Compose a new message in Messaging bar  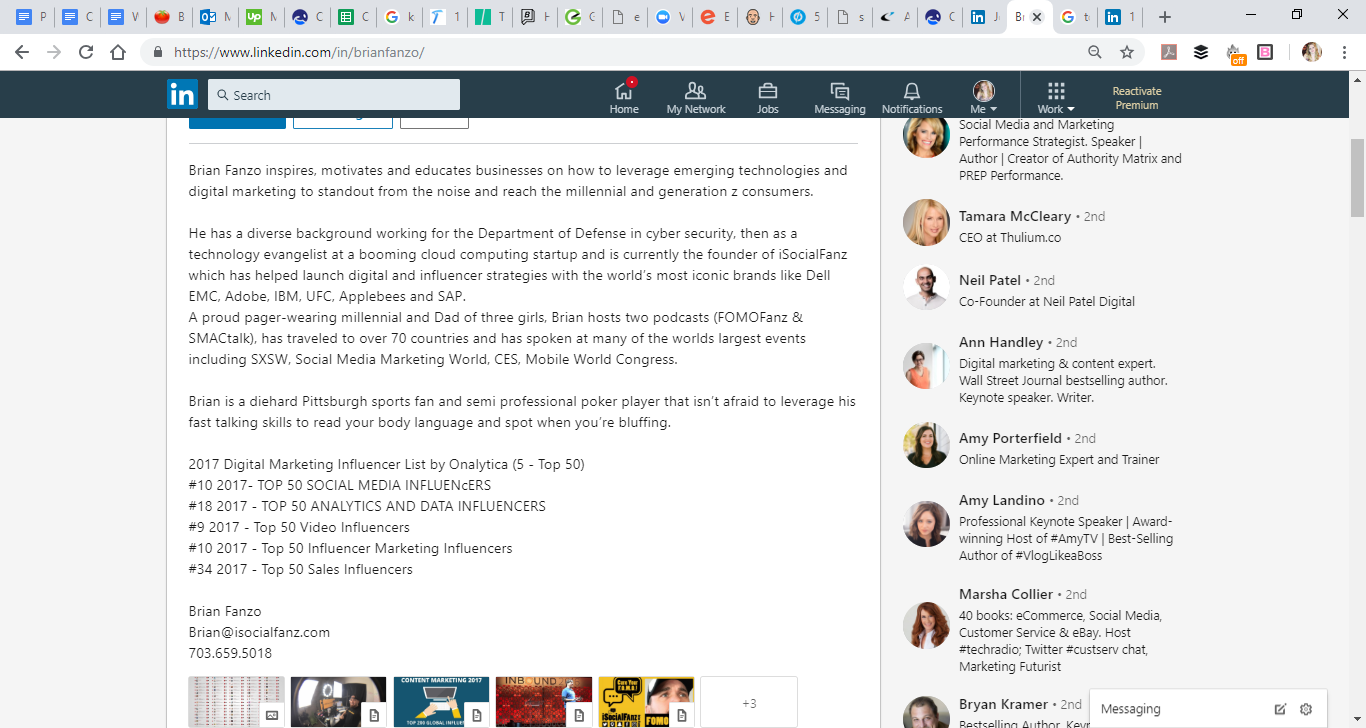coord(1280,709)
